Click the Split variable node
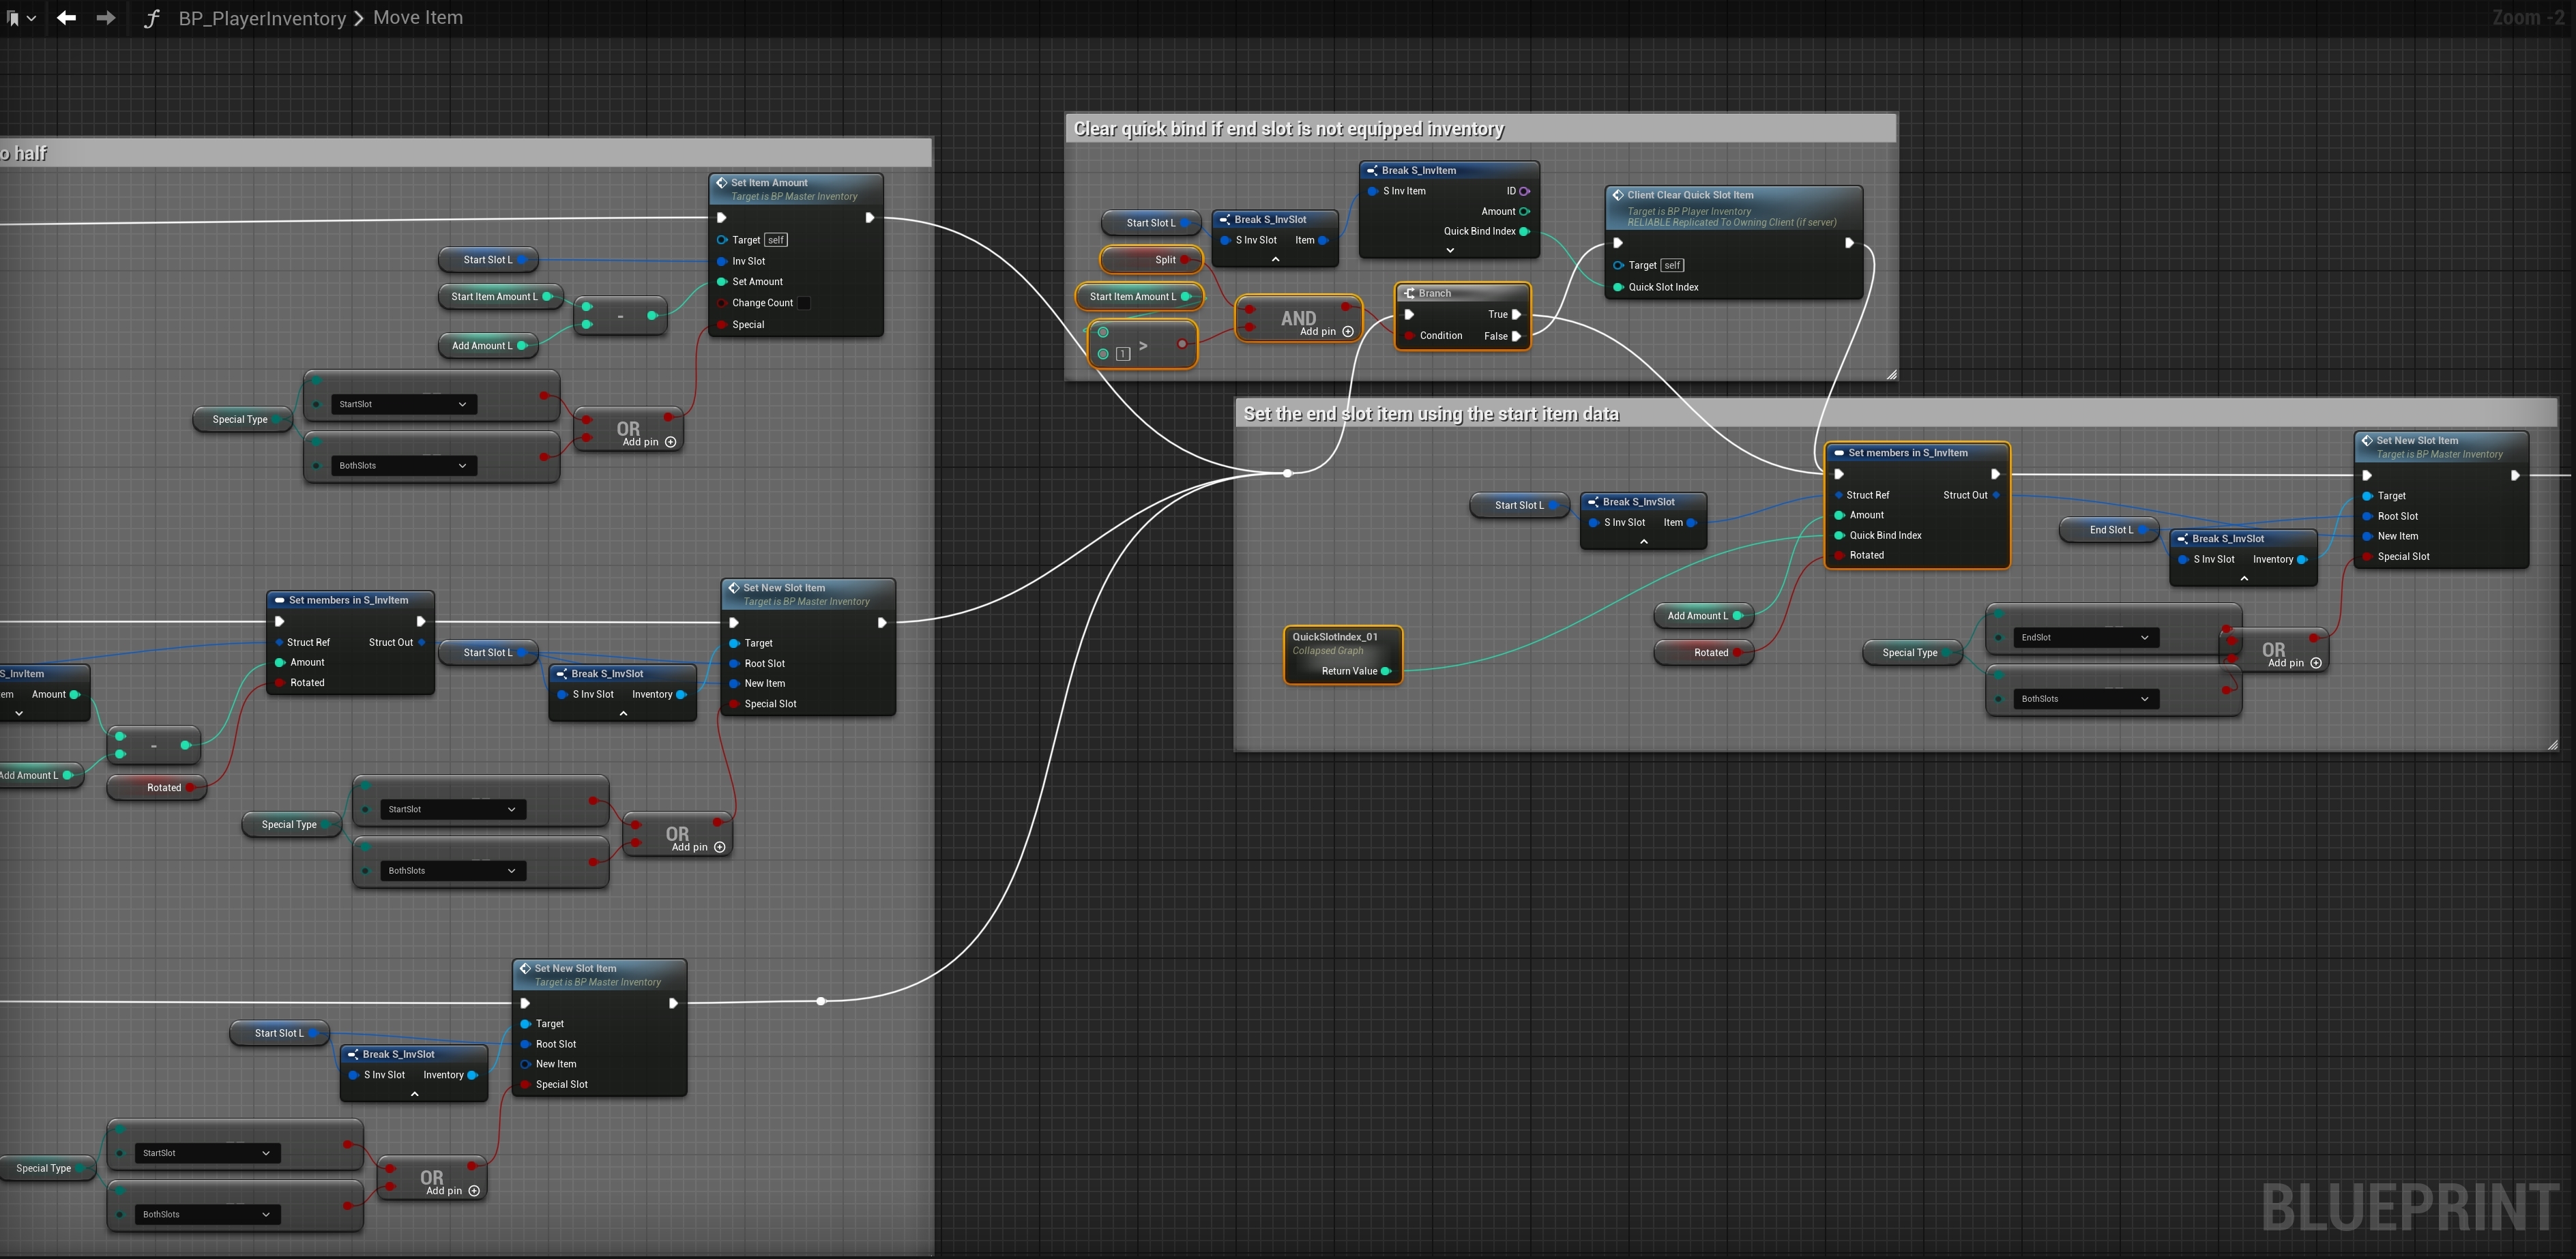This screenshot has height=1259, width=2576. click(x=1151, y=260)
